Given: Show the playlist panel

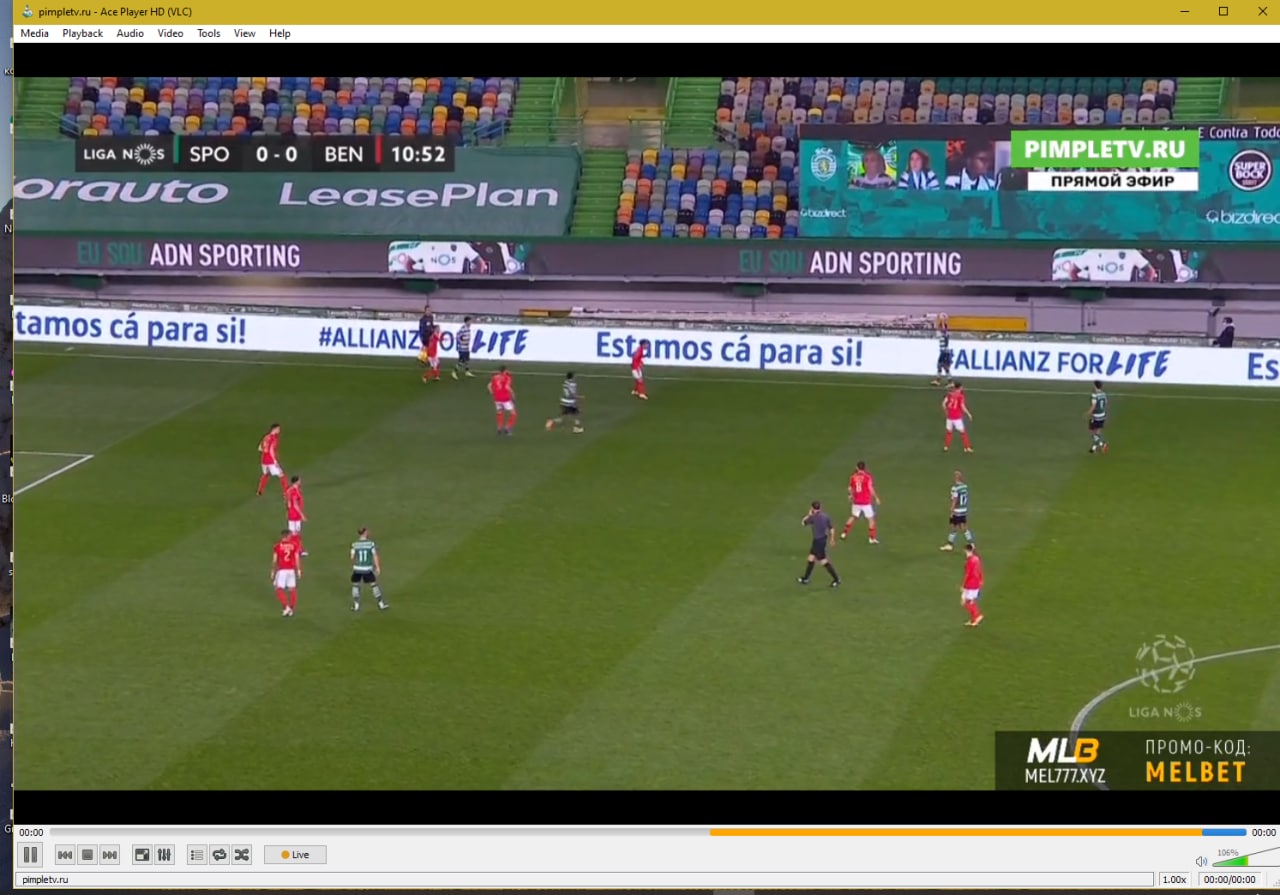Looking at the screenshot, I should pos(197,855).
